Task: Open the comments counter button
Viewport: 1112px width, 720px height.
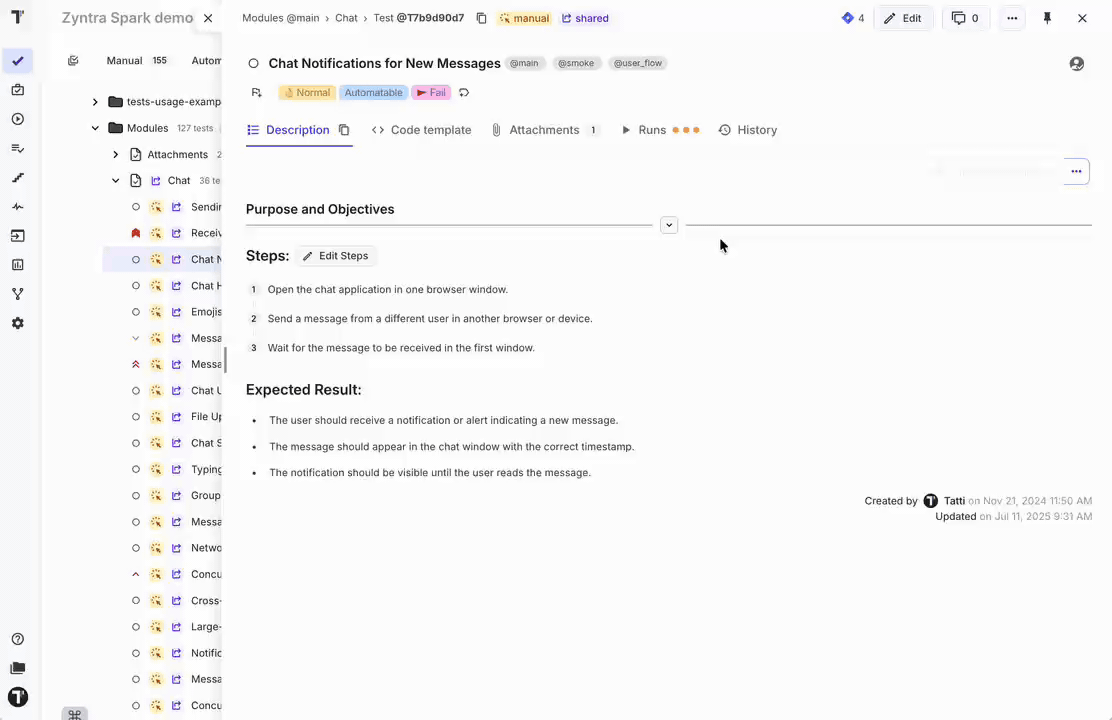Action: [x=965, y=18]
